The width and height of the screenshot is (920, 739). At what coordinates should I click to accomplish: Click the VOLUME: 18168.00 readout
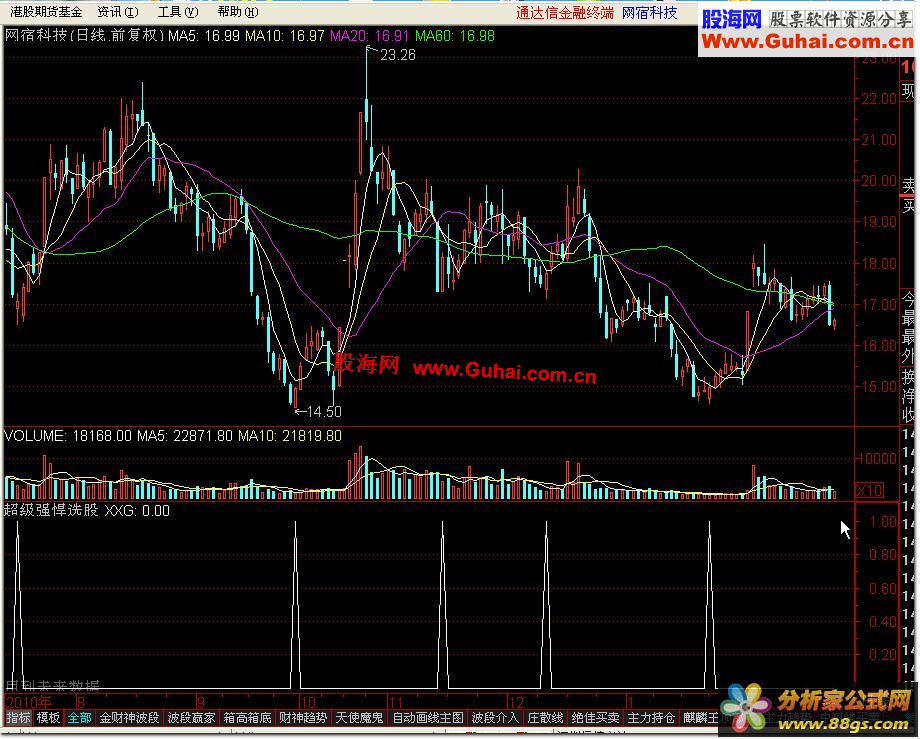click(68, 436)
